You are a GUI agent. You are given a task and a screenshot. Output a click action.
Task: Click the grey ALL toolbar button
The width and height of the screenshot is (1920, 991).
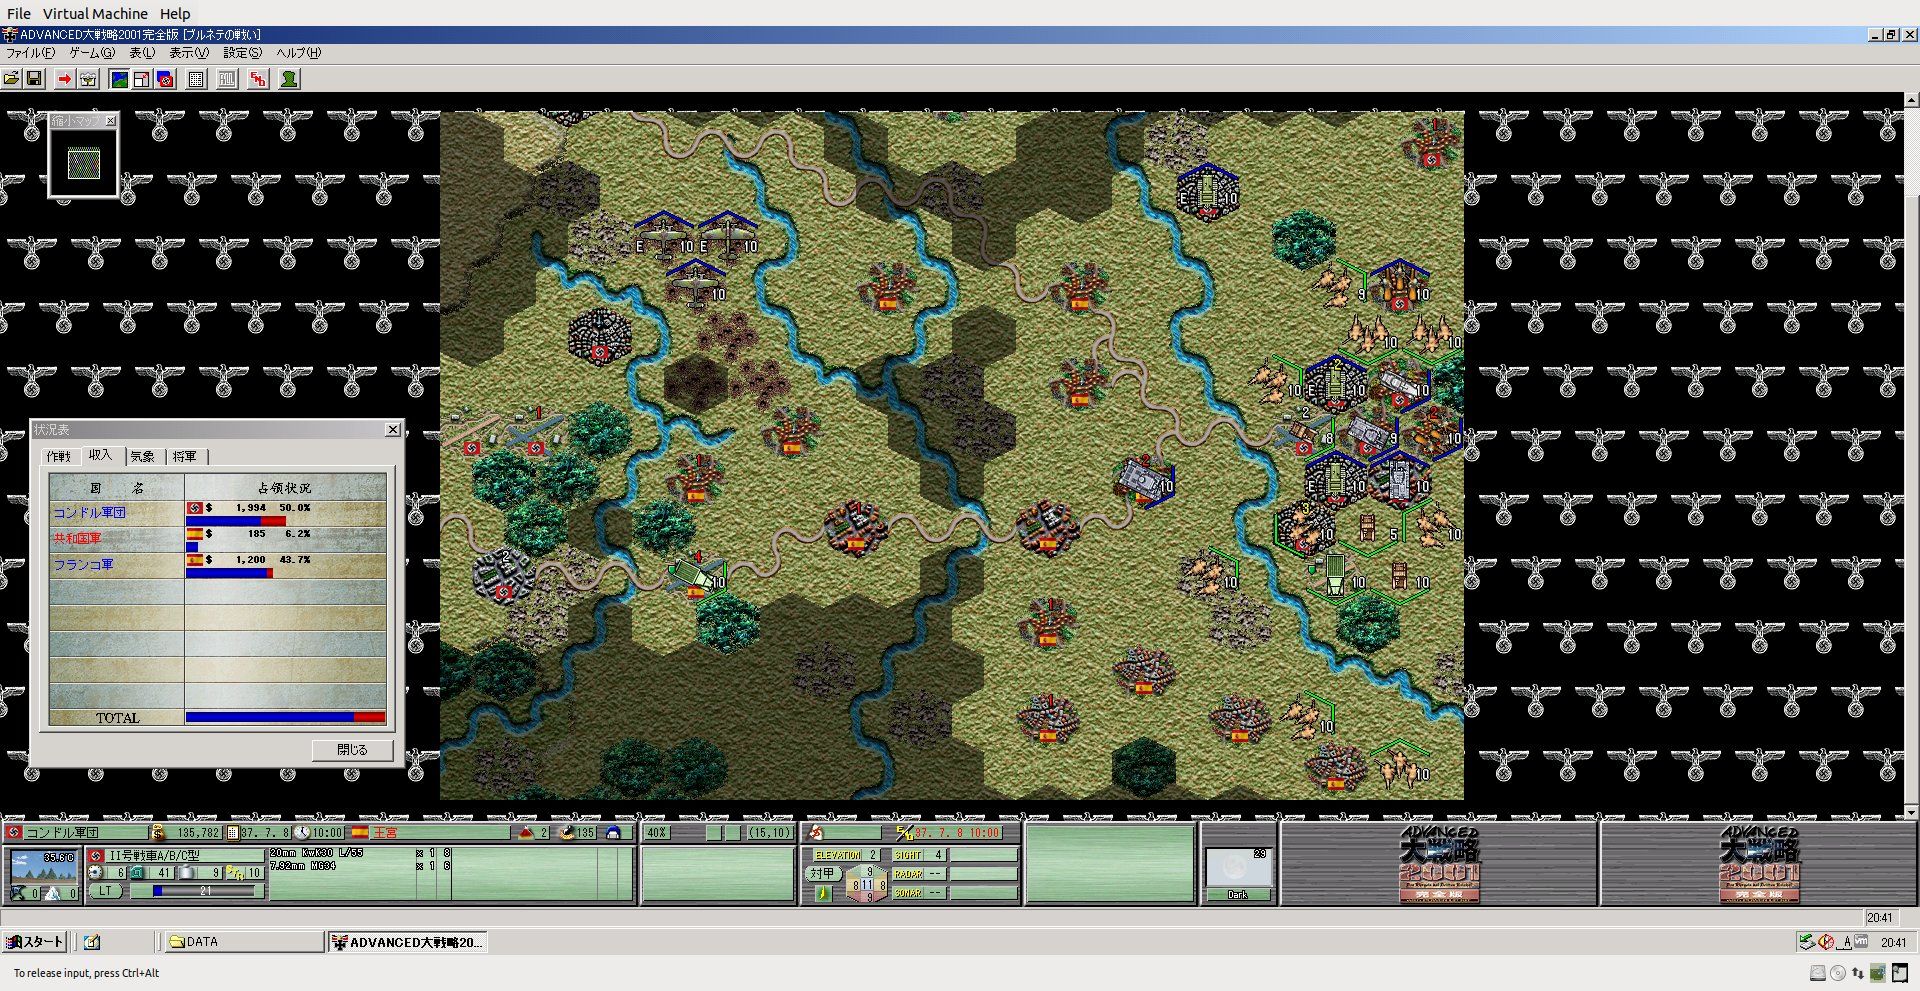point(228,79)
